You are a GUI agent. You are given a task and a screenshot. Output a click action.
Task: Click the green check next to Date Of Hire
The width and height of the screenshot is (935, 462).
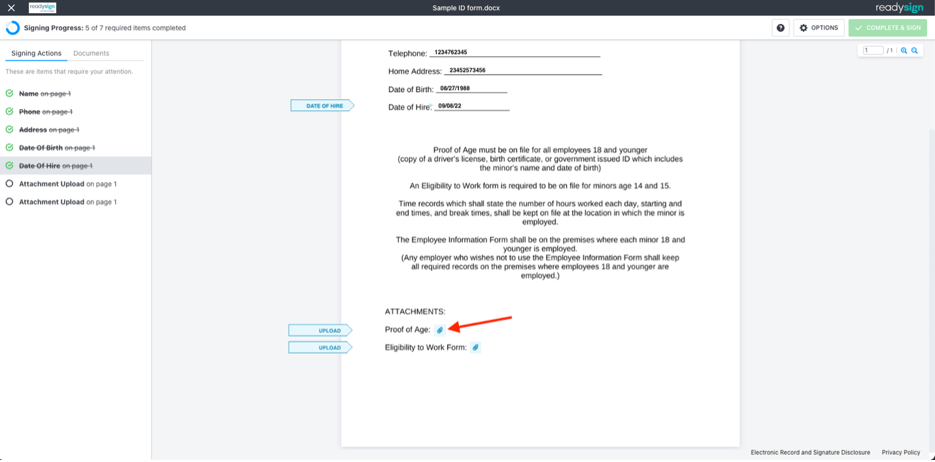point(9,166)
